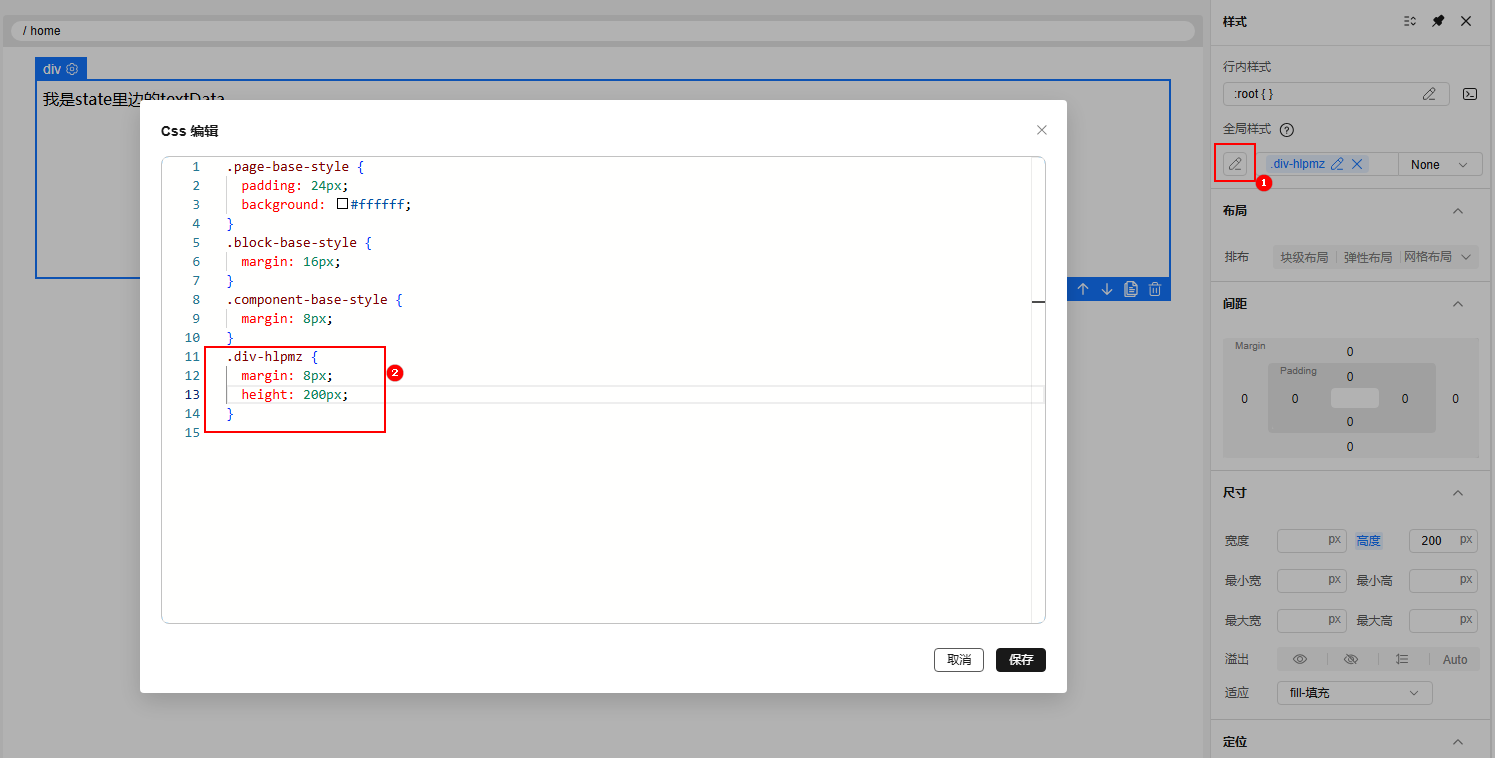Click the global style edit pencil button

pyautogui.click(x=1235, y=164)
